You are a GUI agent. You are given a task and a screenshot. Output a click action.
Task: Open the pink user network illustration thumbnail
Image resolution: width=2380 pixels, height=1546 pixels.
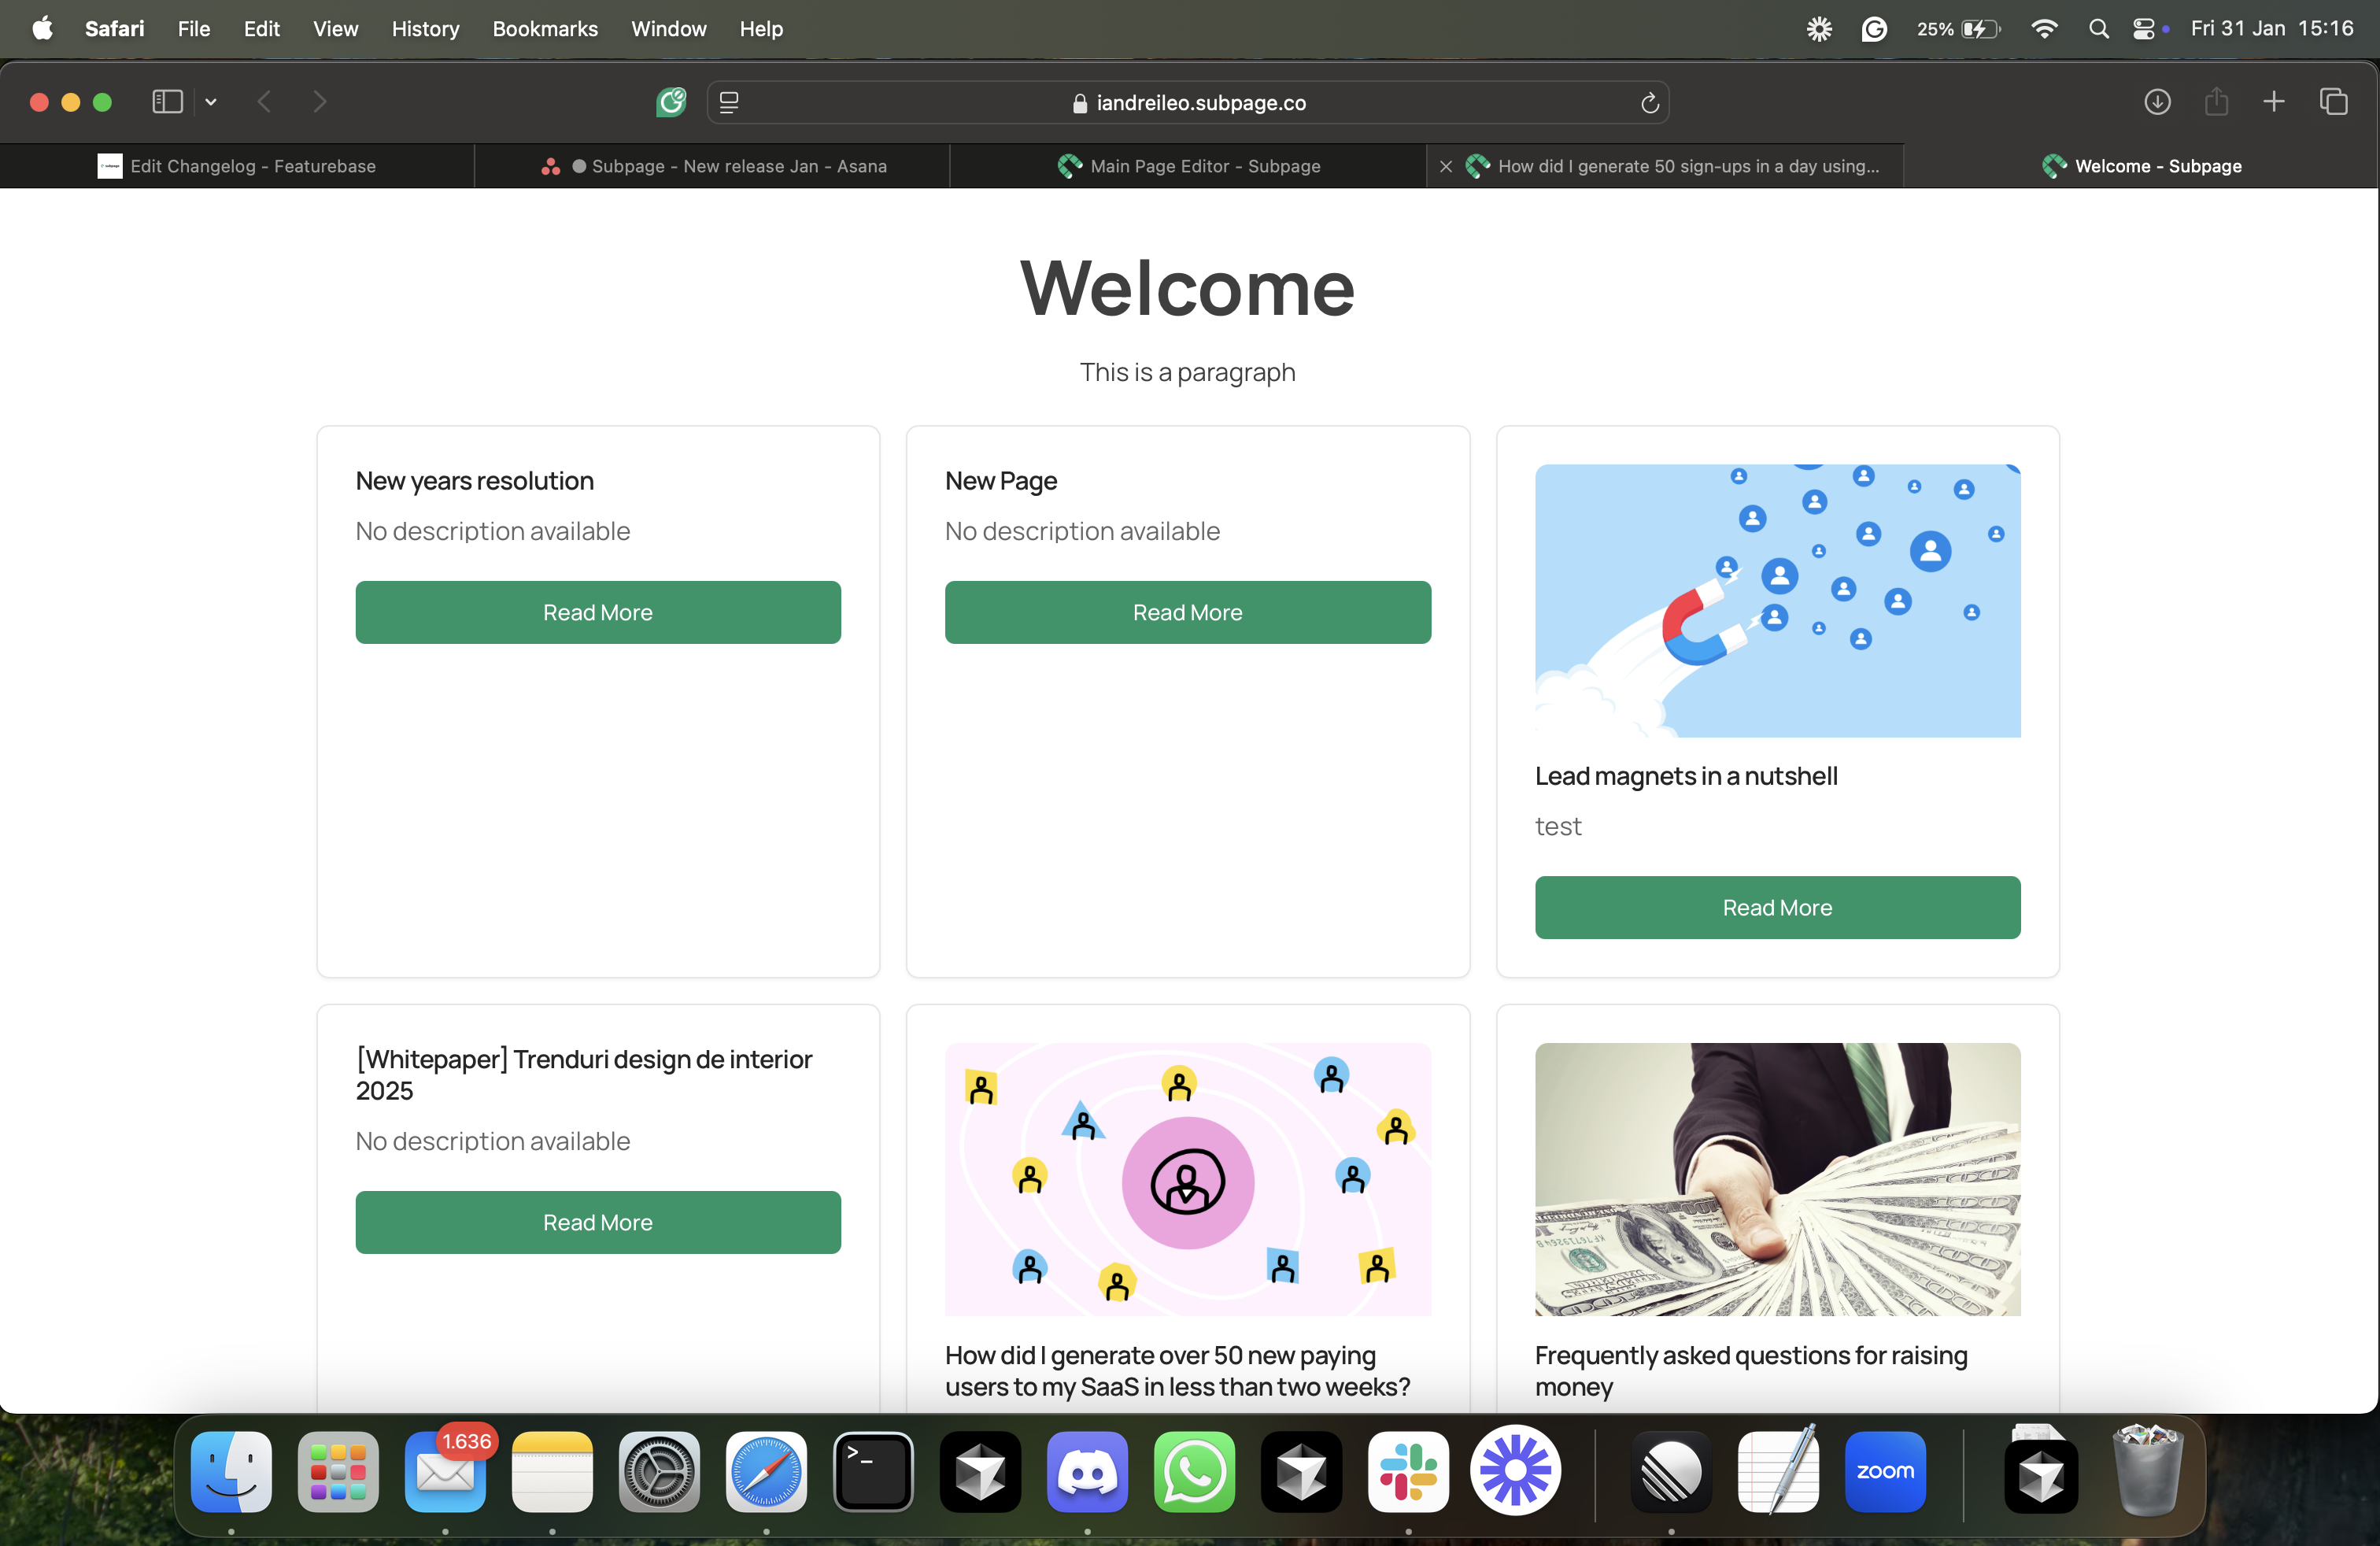tap(1188, 1179)
